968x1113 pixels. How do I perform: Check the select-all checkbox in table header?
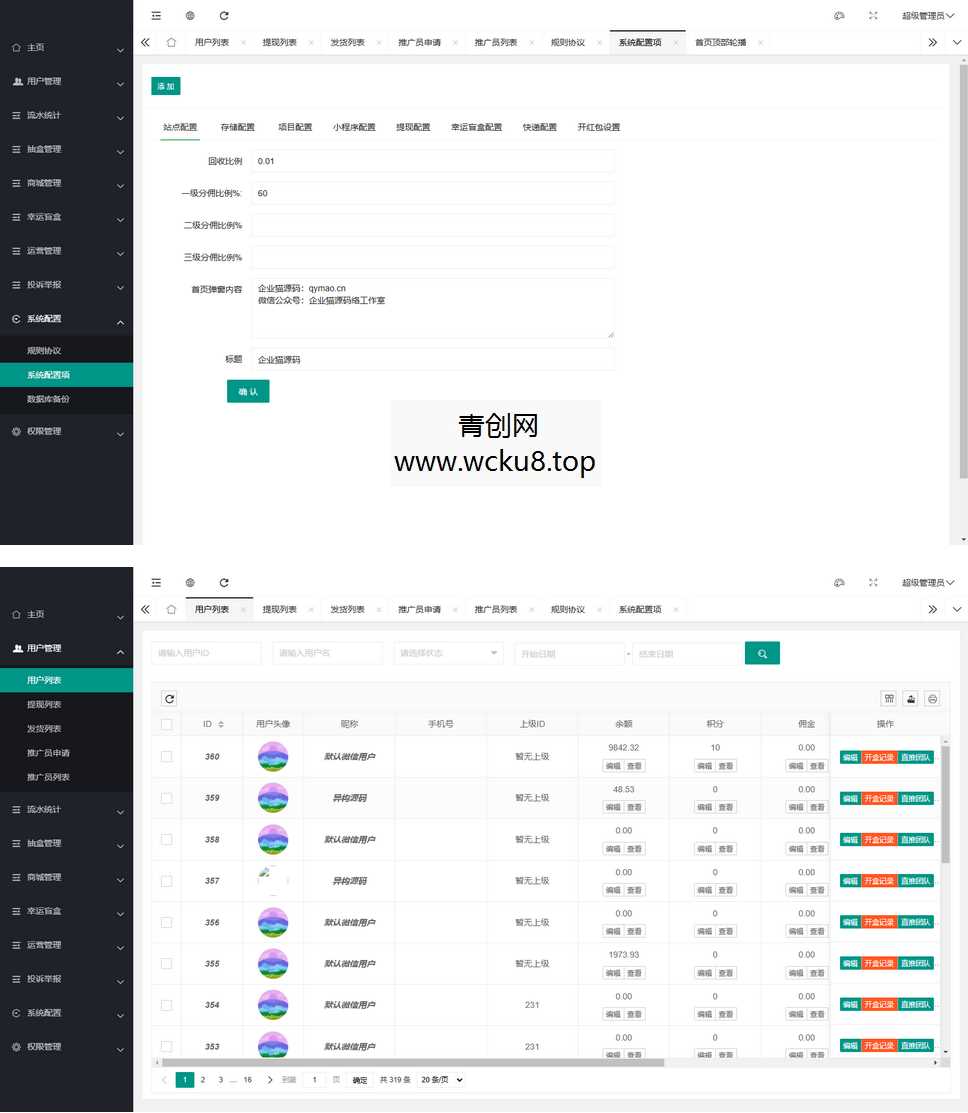(167, 723)
